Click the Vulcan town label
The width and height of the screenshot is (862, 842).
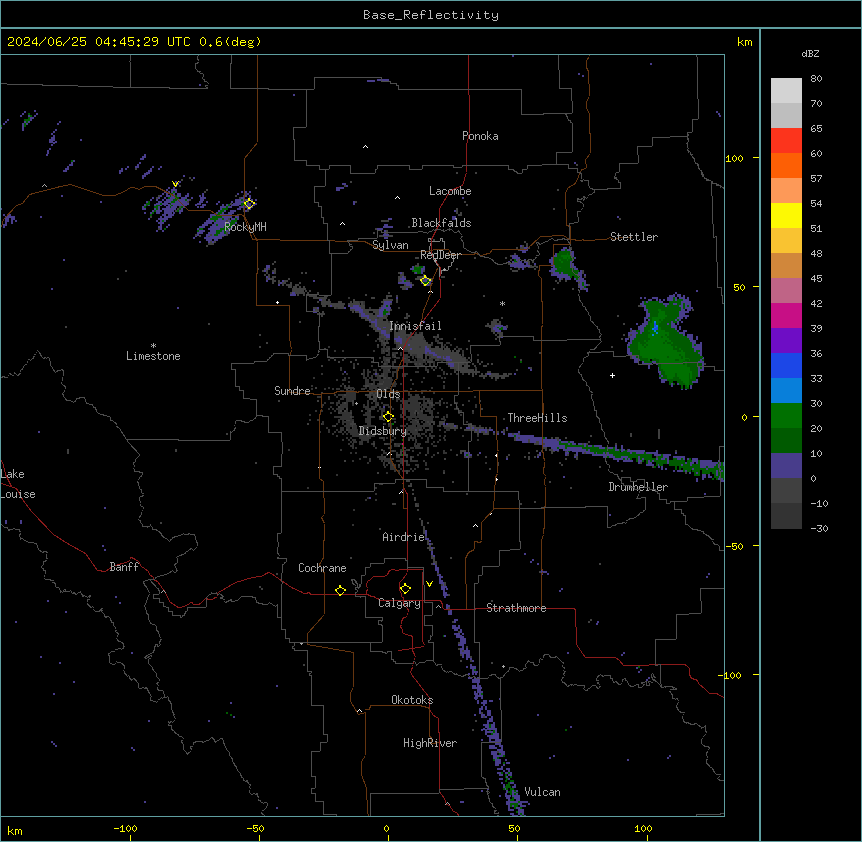pyautogui.click(x=542, y=792)
